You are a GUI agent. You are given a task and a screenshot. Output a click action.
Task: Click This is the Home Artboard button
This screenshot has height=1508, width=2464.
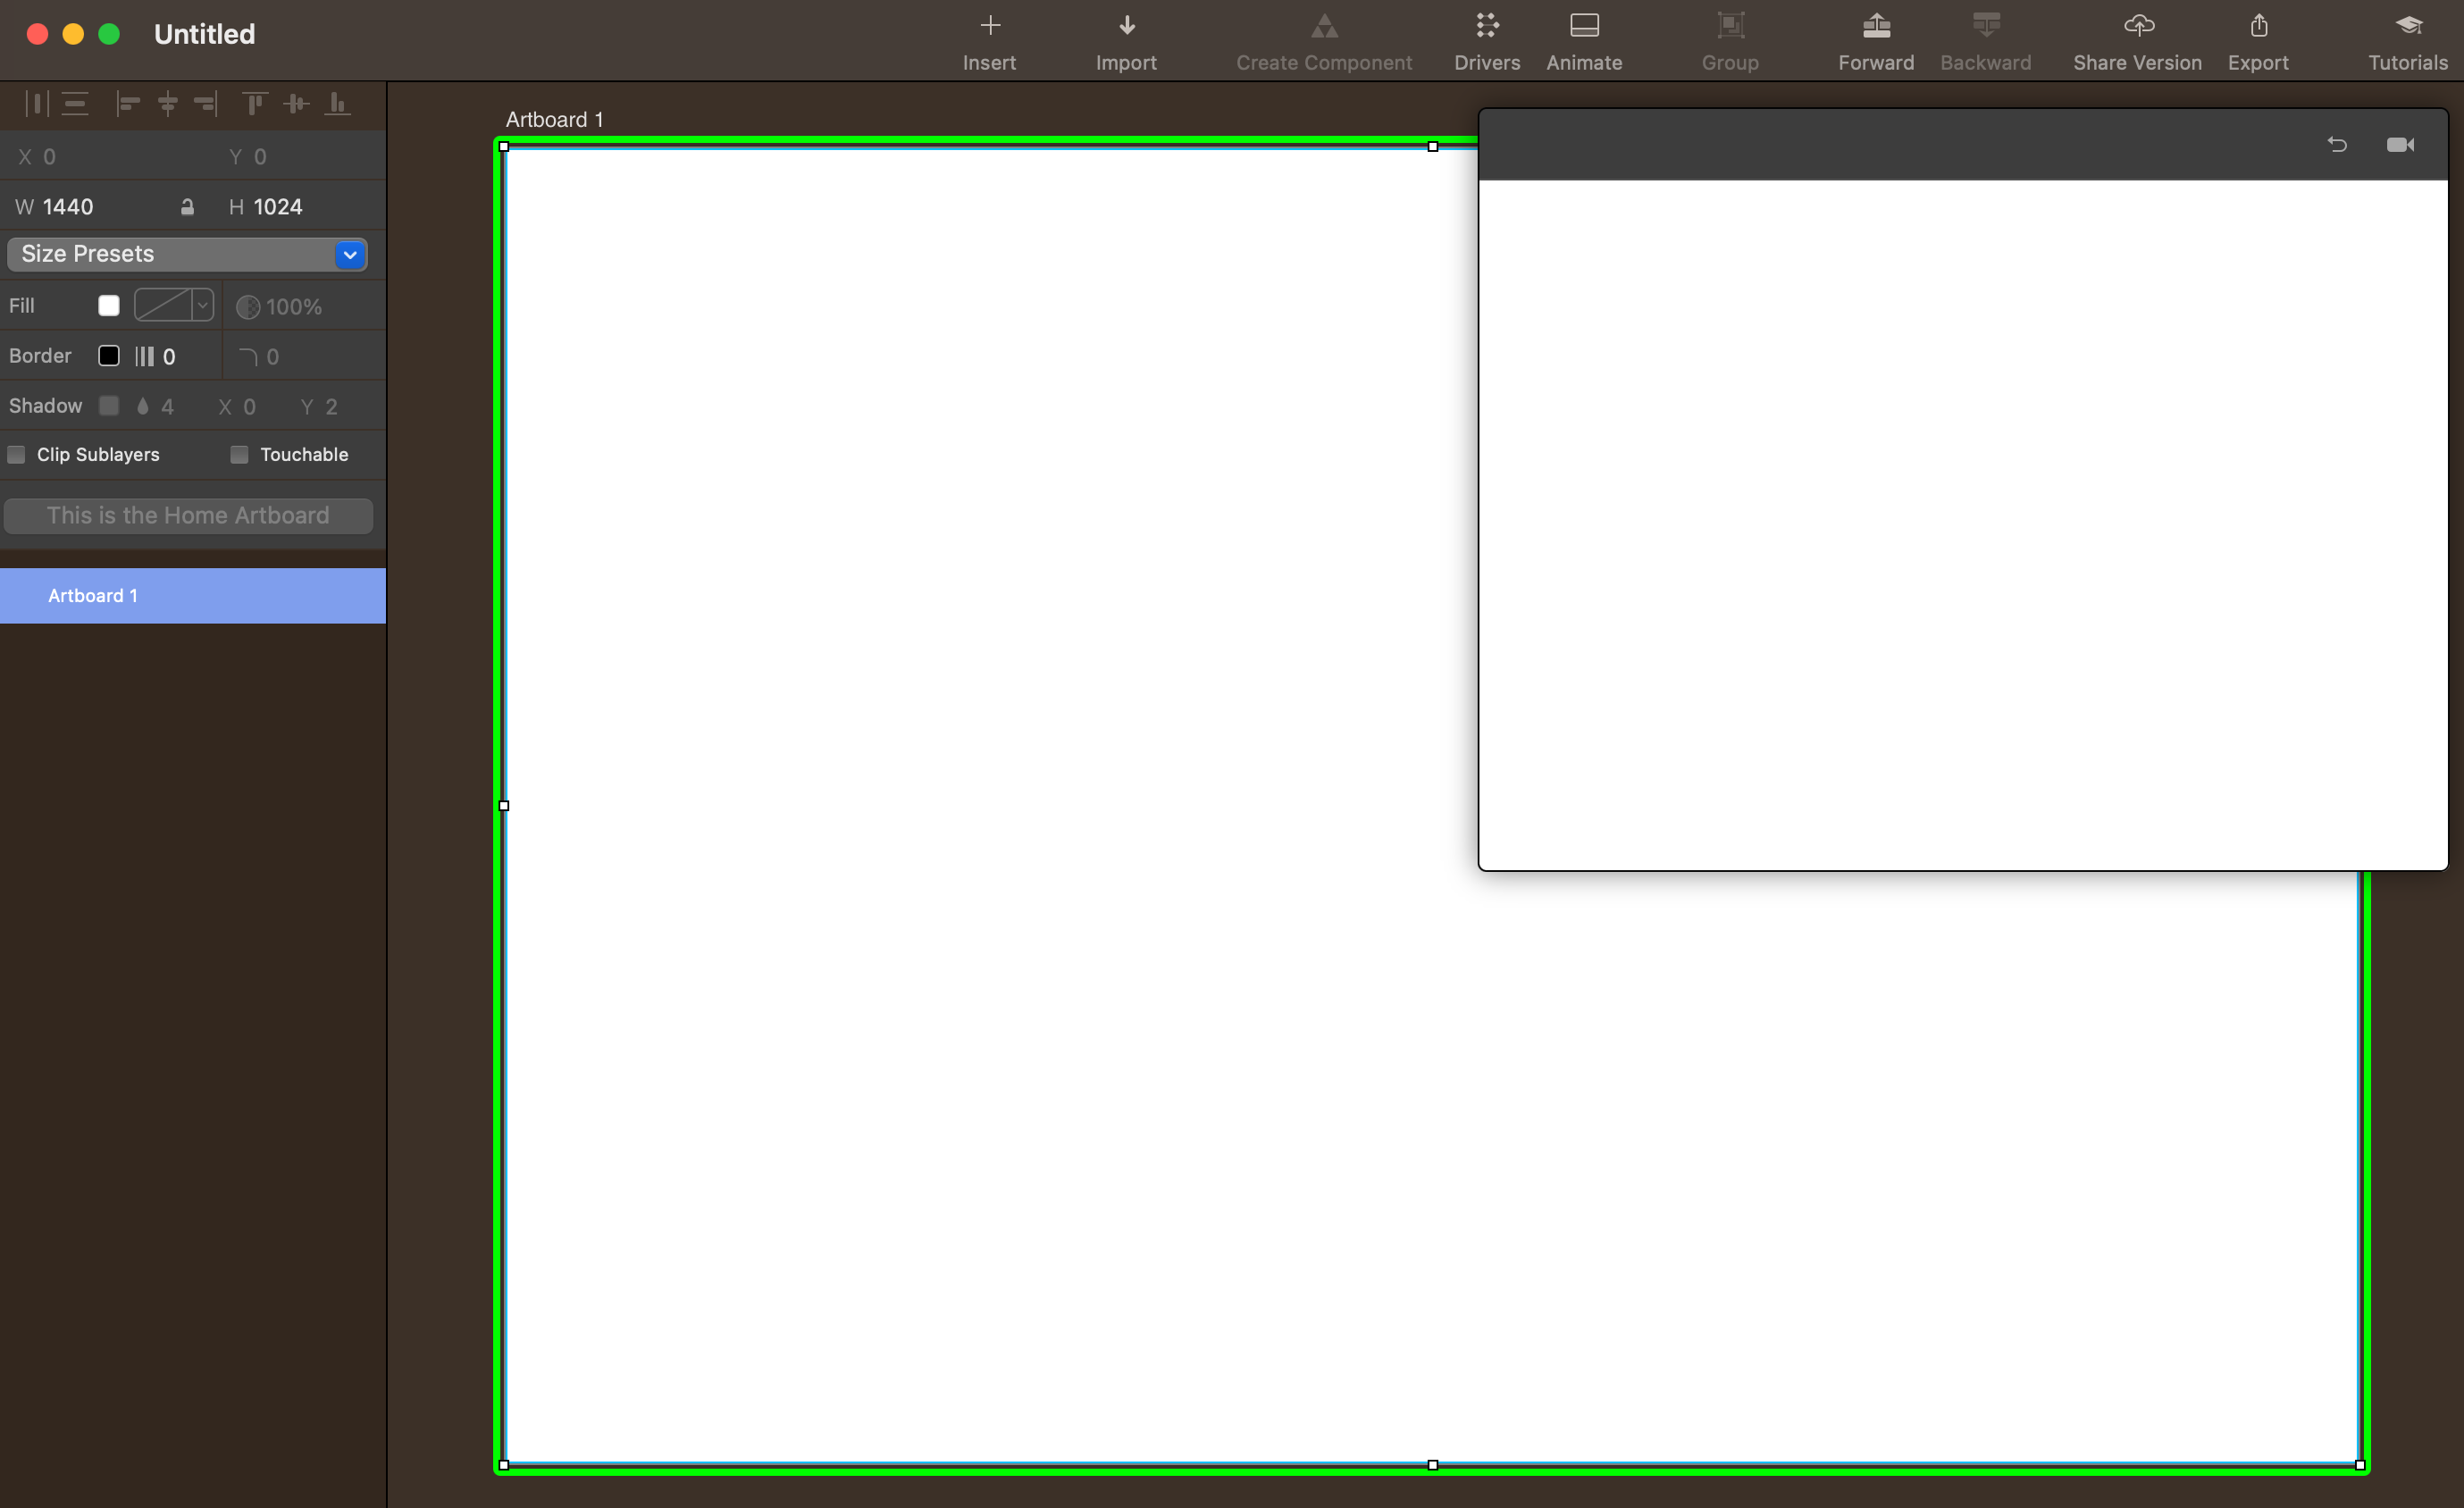[x=188, y=516]
